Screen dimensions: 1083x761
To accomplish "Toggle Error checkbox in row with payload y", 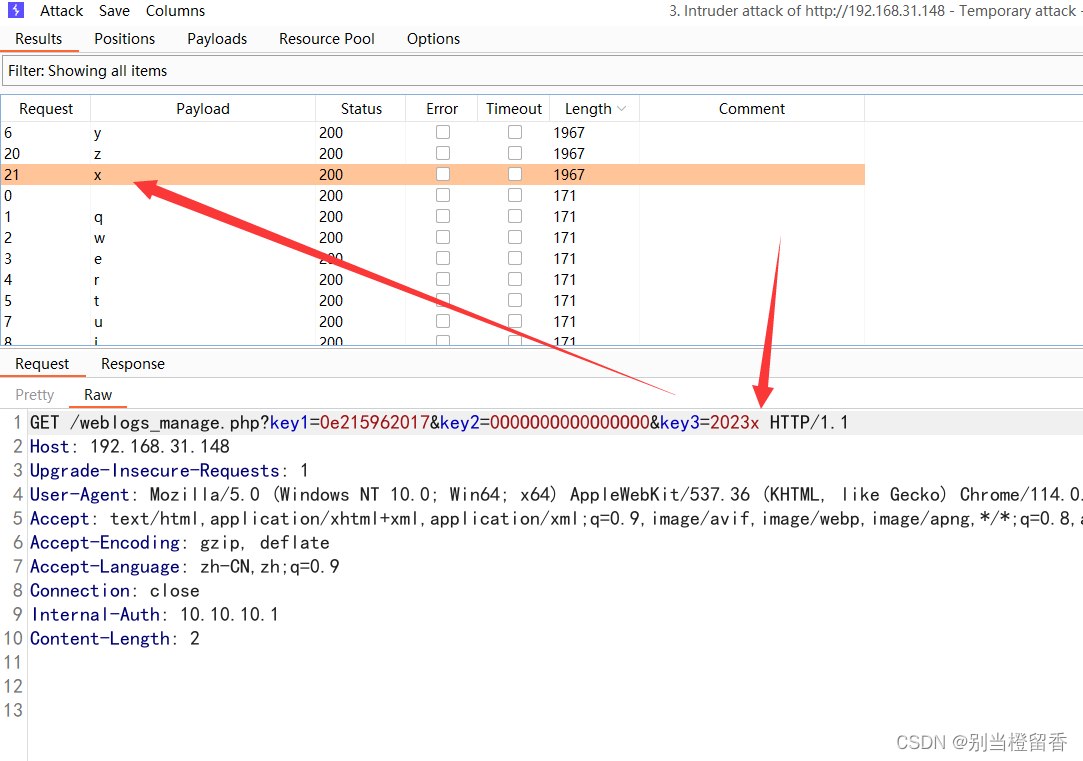I will click(x=443, y=132).
